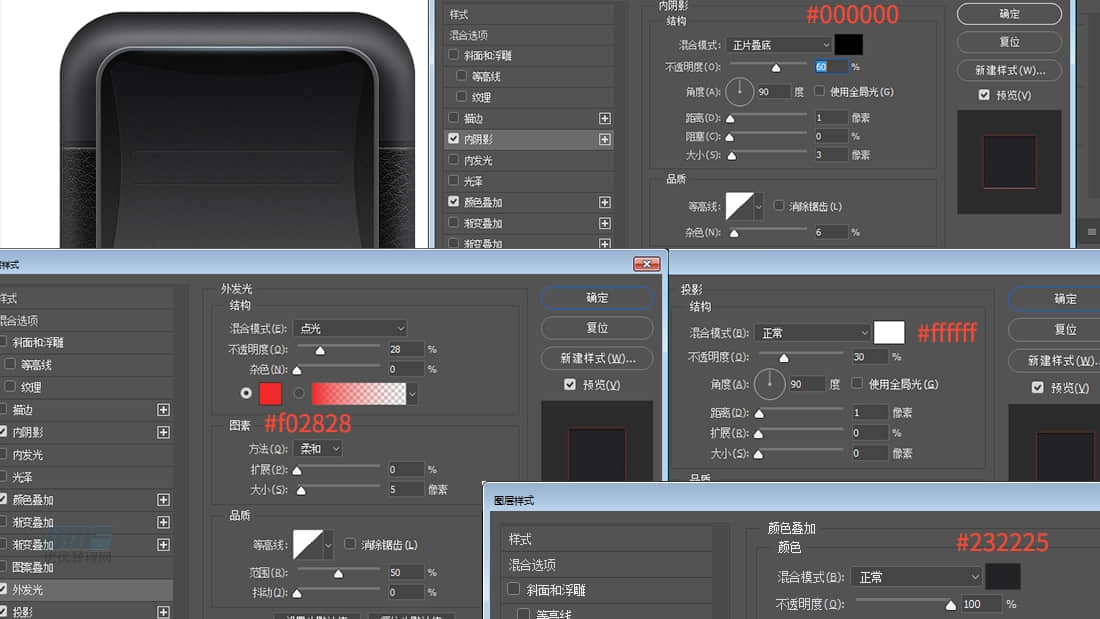Click 复位 button in the 外发光 dialog

point(597,328)
